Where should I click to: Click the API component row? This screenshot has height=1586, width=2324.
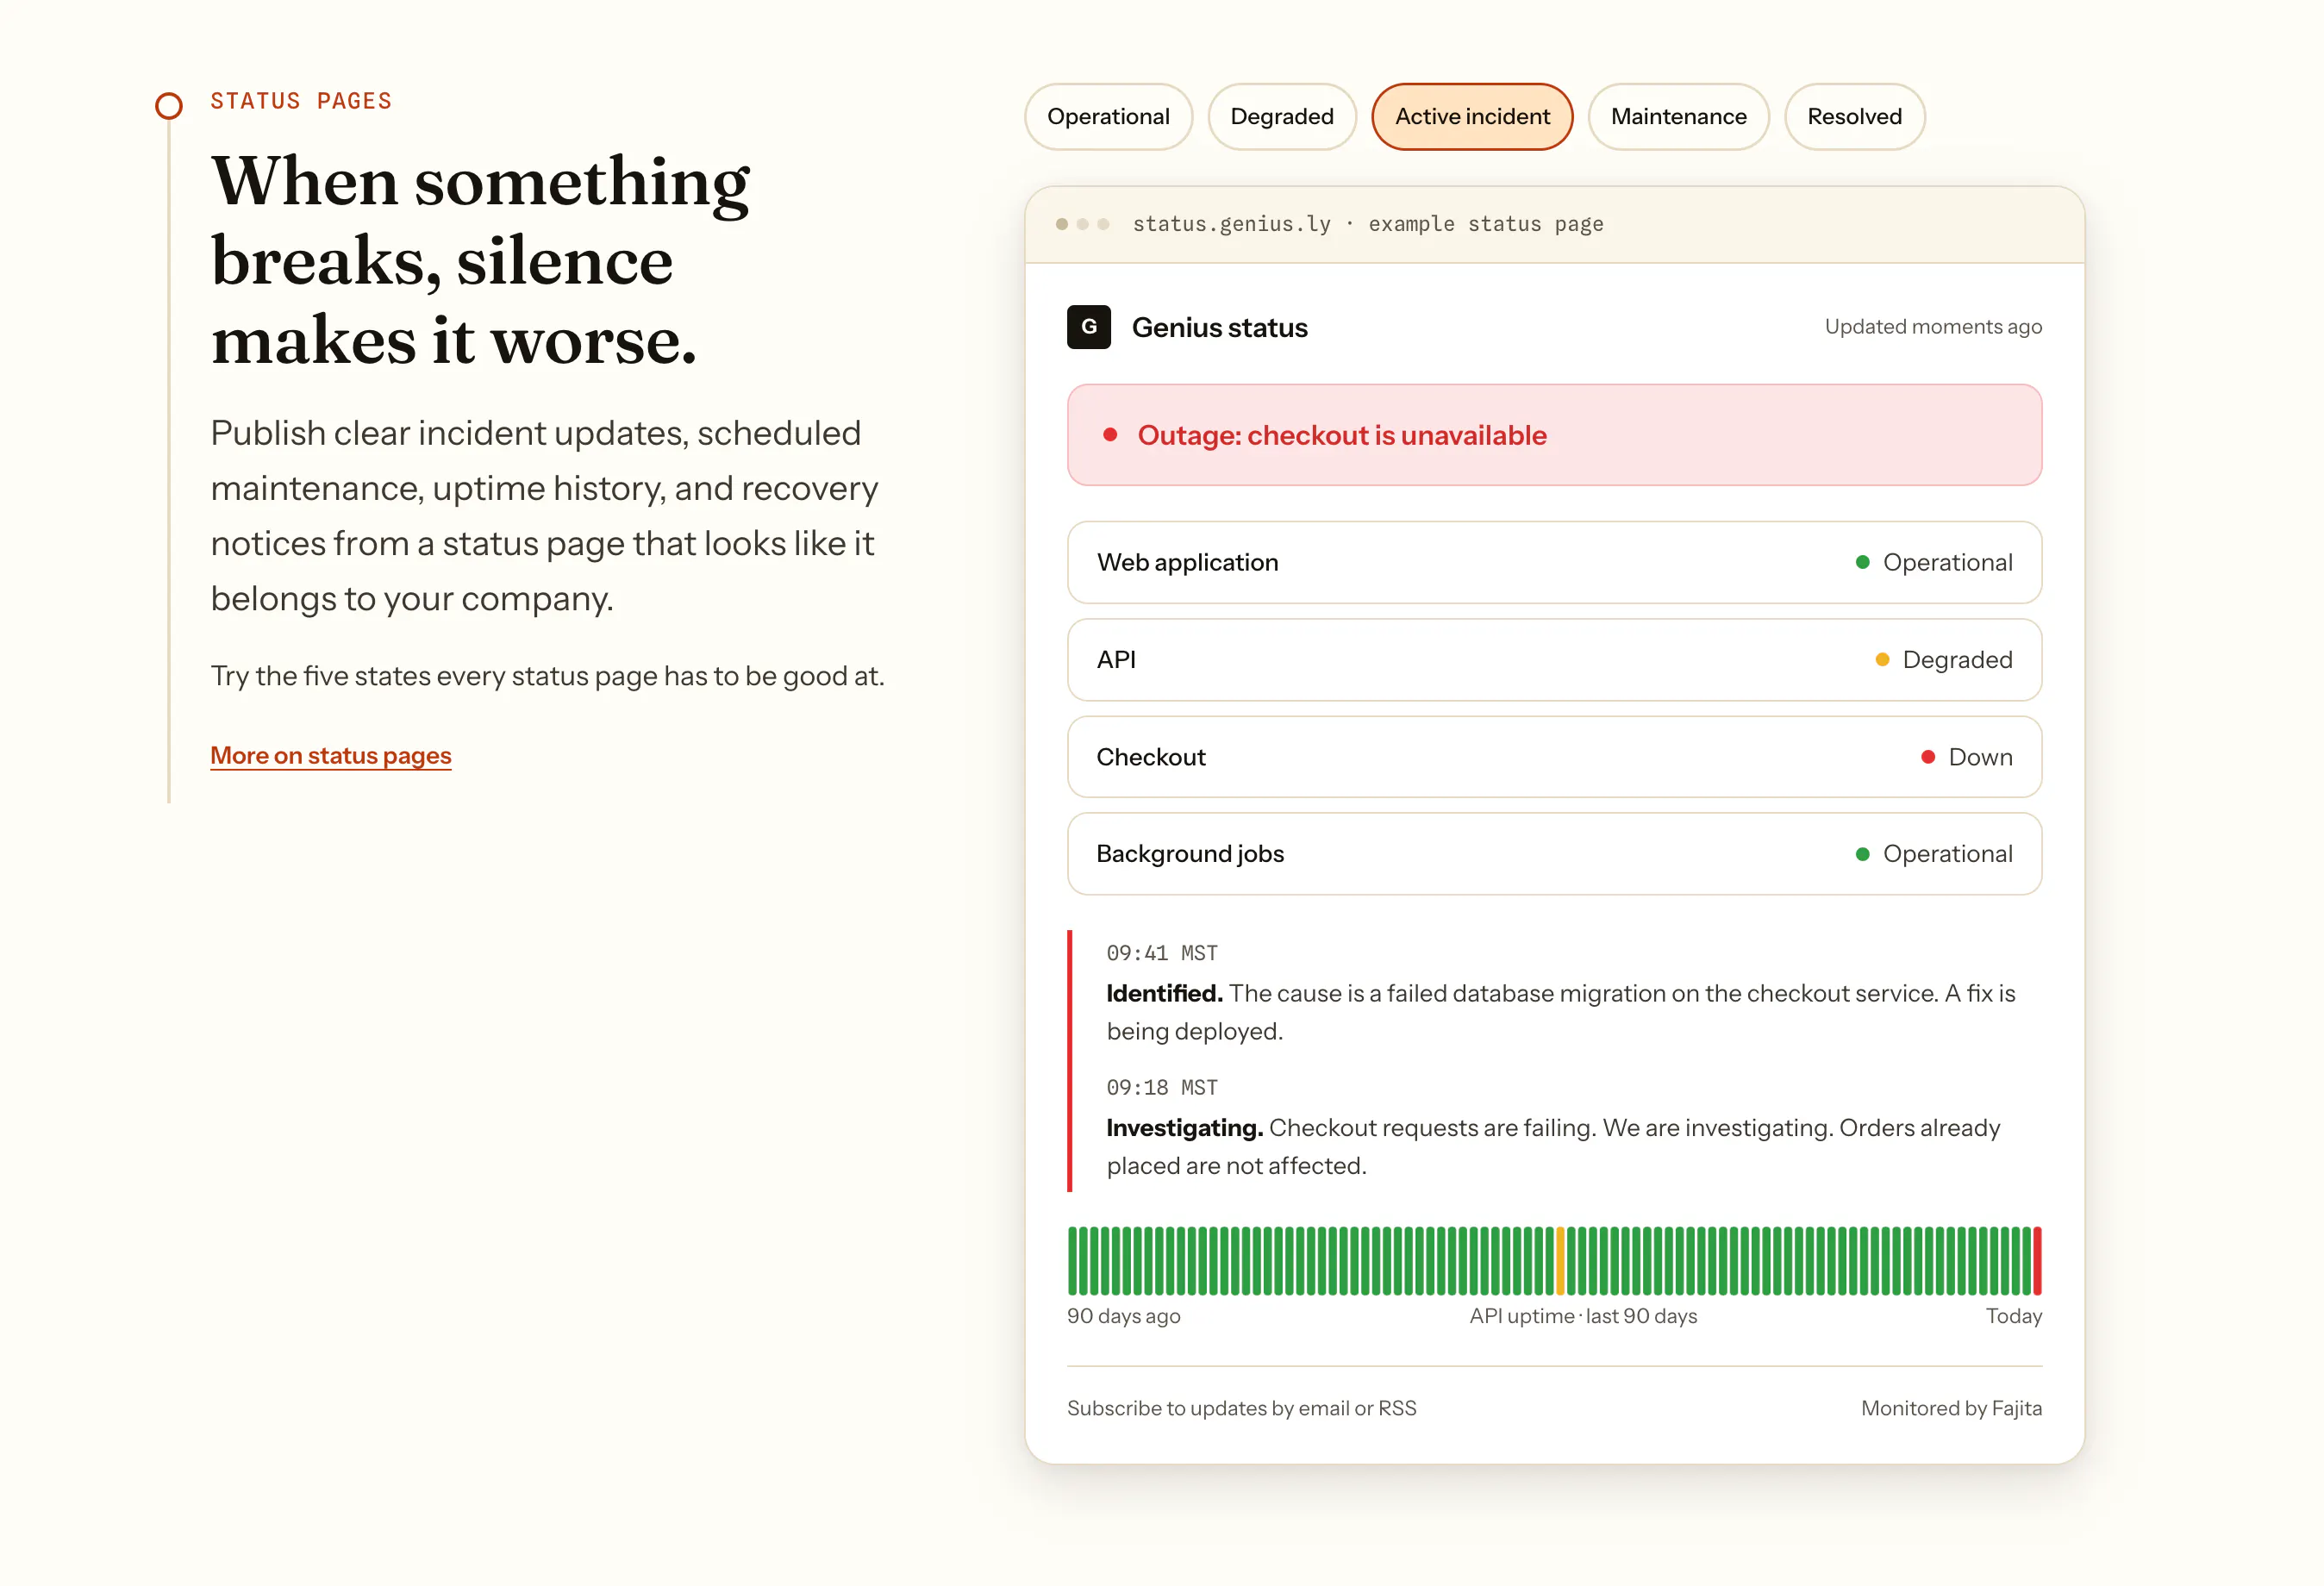pyautogui.click(x=1554, y=660)
